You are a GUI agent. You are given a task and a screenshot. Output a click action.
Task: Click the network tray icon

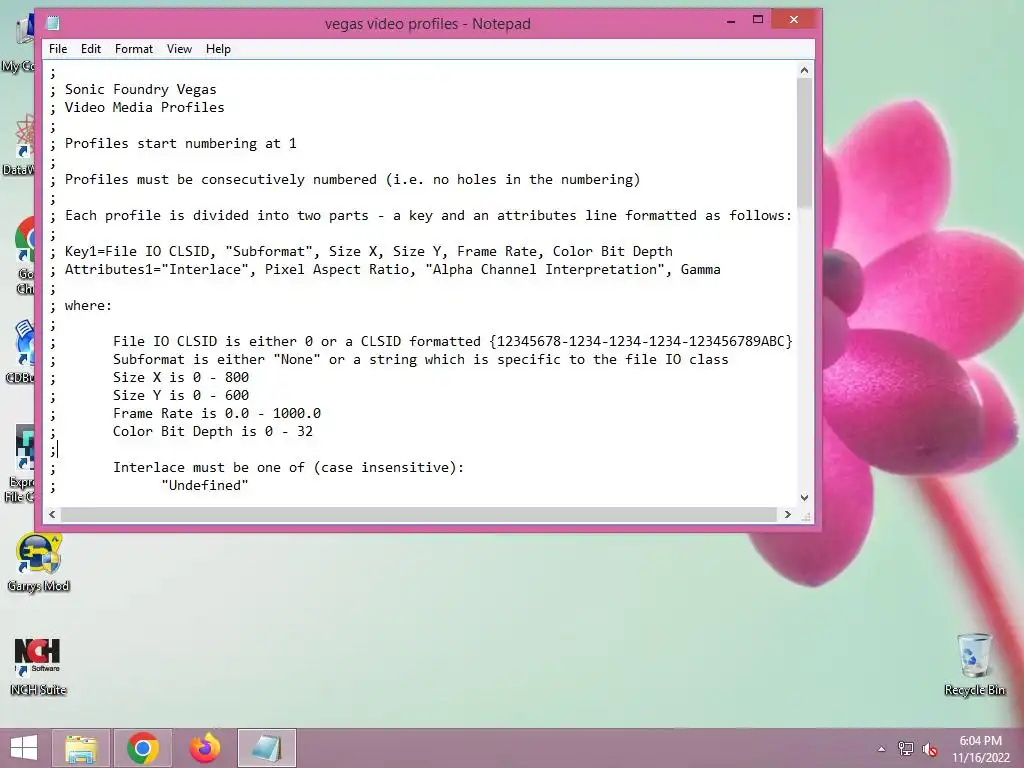(906, 749)
